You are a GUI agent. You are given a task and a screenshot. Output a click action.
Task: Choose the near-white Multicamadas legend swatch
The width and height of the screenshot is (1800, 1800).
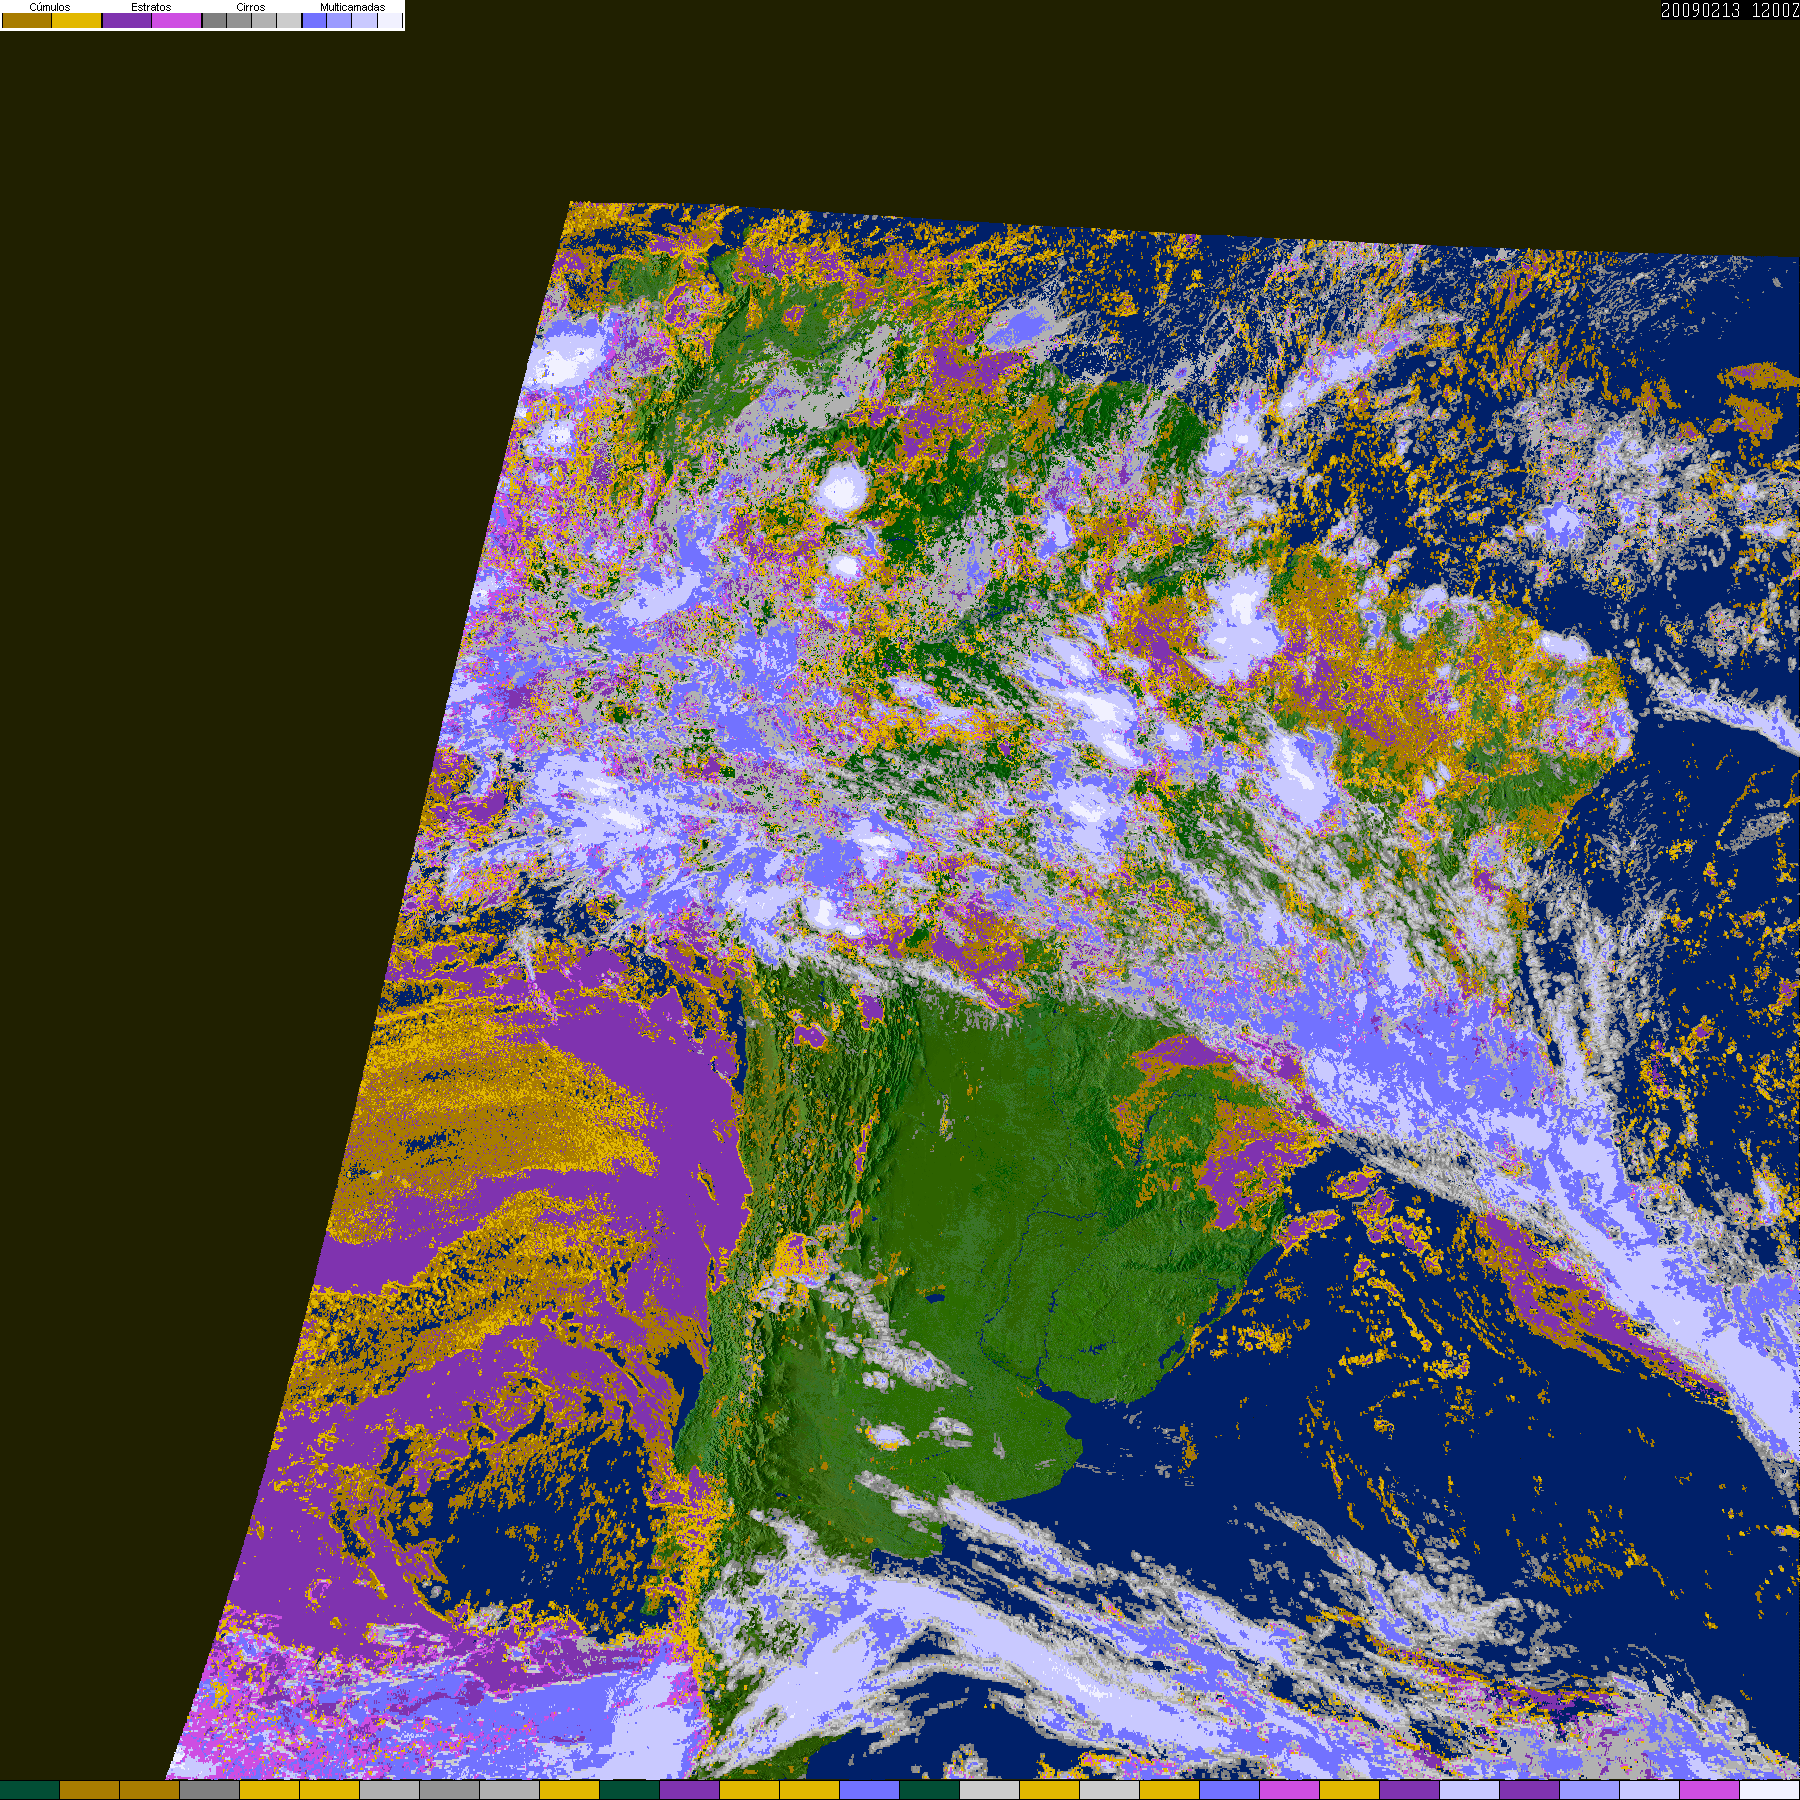[x=390, y=20]
